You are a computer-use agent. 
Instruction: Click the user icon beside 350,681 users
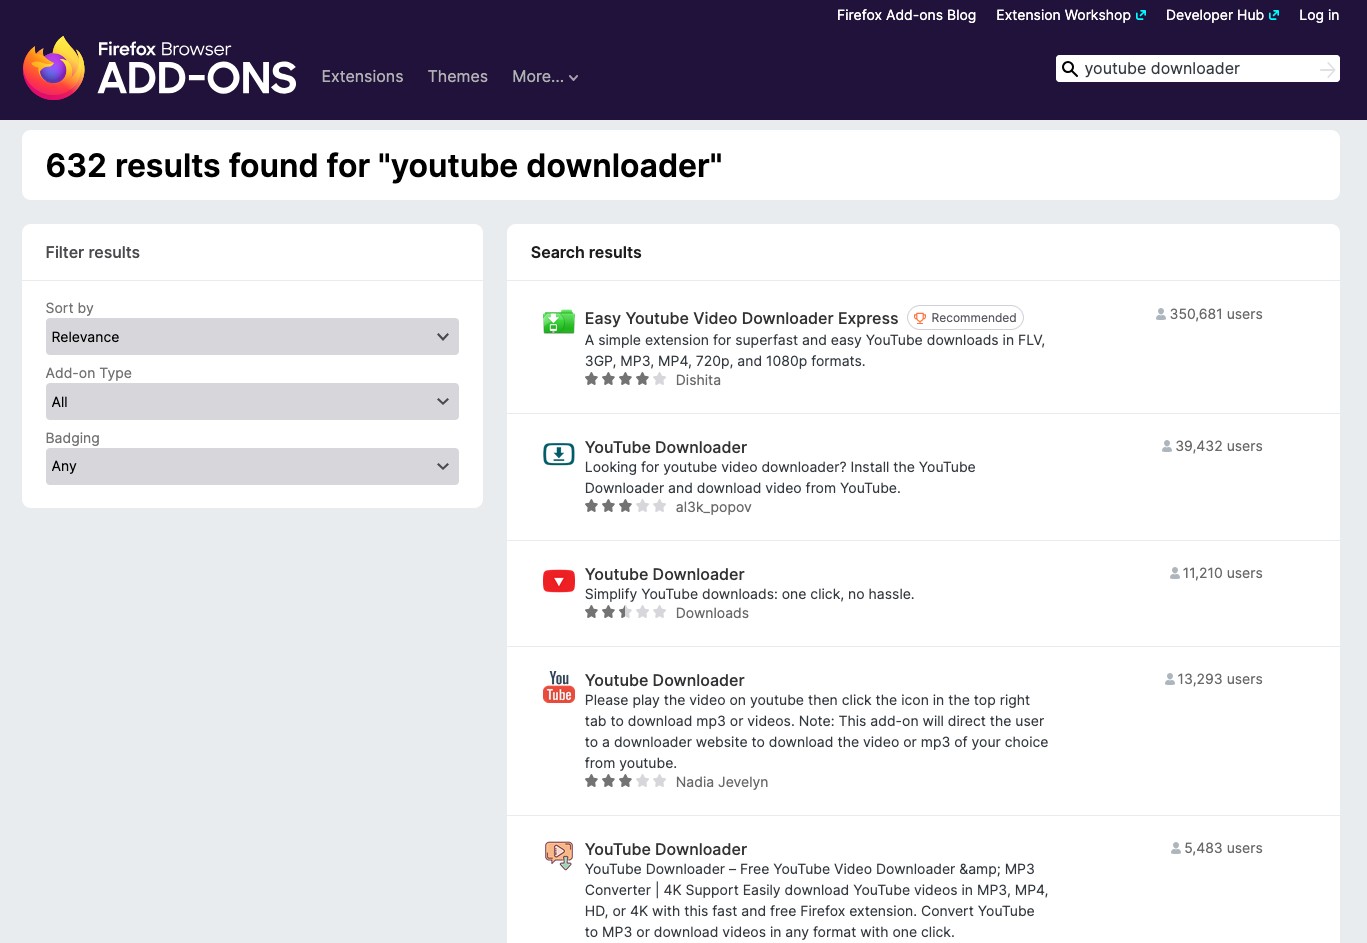point(1160,314)
